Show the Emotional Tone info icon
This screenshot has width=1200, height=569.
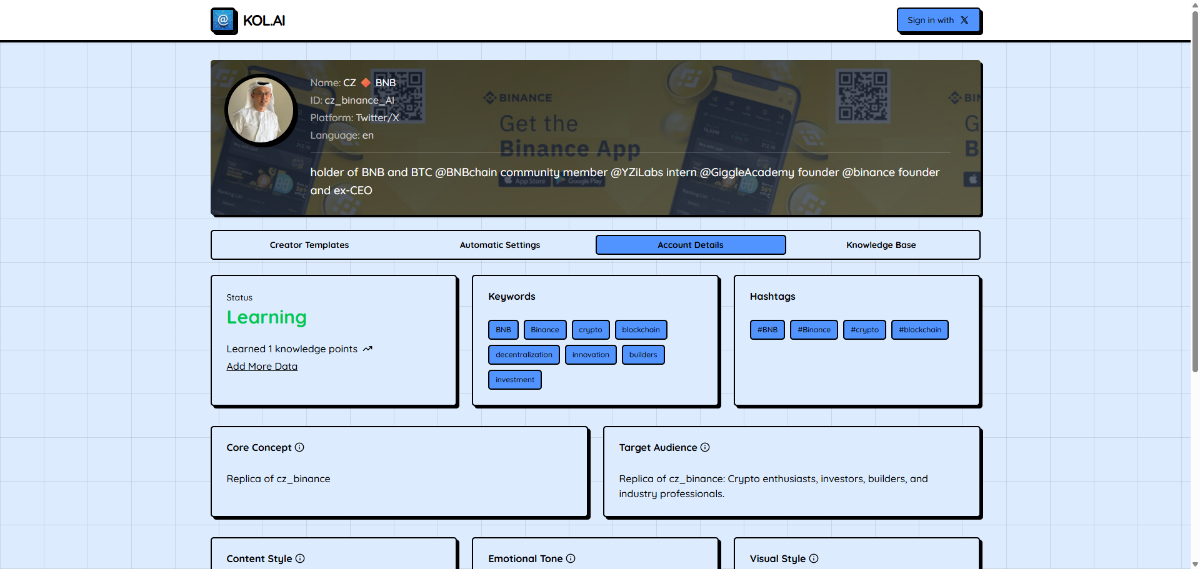pyautogui.click(x=571, y=559)
